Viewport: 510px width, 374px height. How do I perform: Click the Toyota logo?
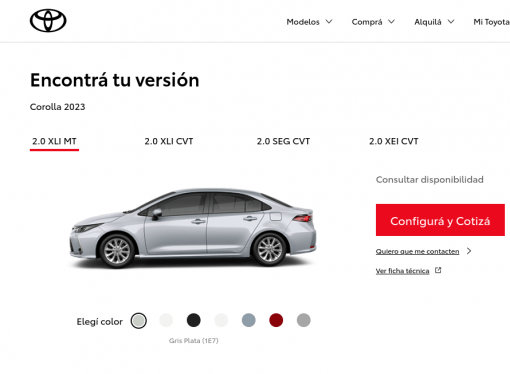pyautogui.click(x=48, y=21)
